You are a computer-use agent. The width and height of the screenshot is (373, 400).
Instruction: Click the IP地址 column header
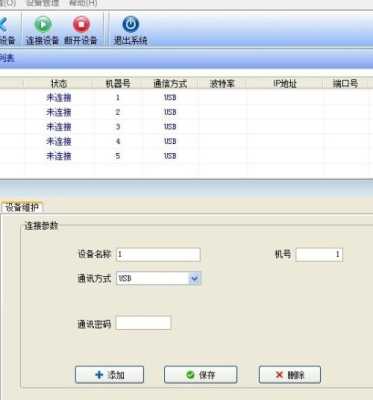click(x=284, y=83)
